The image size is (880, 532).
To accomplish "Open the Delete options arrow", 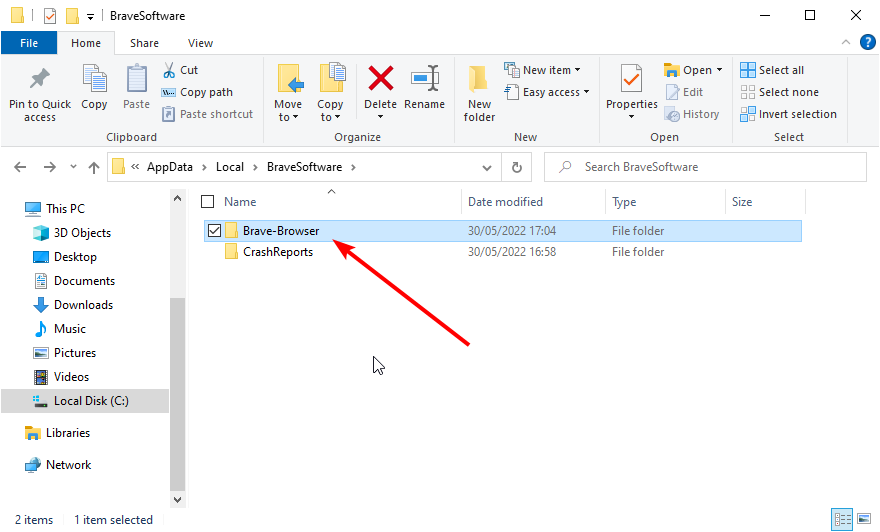I will pyautogui.click(x=381, y=117).
